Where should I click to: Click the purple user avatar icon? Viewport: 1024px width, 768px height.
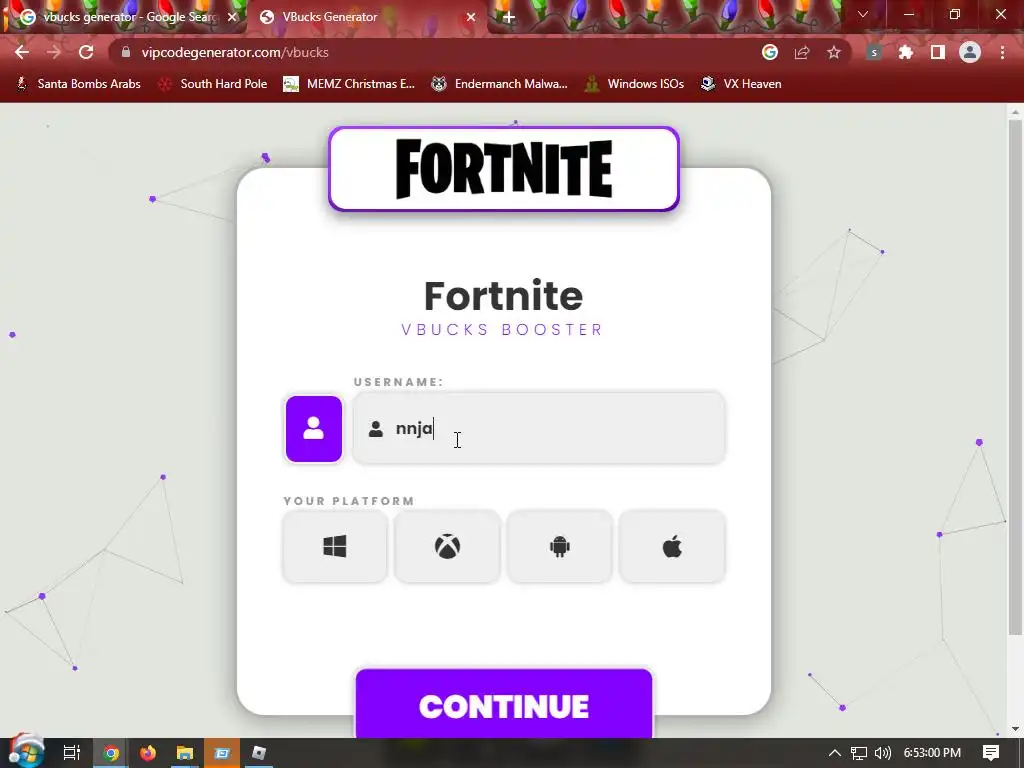pos(313,428)
